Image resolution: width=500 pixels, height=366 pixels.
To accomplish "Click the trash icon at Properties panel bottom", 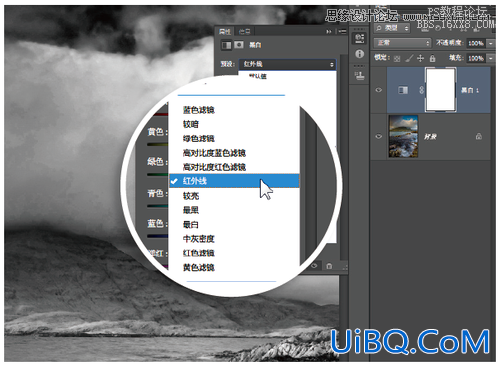I will pos(329,266).
